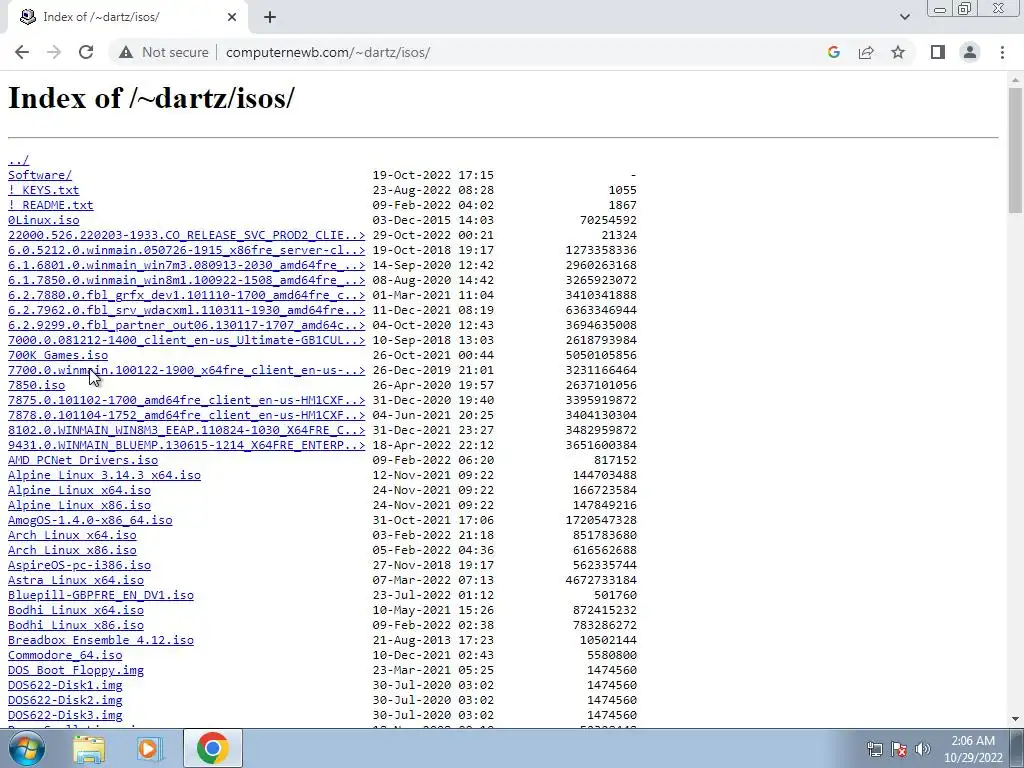Download DOS_Boot_Floppy.img
The width and height of the screenshot is (1024, 768).
pos(75,671)
